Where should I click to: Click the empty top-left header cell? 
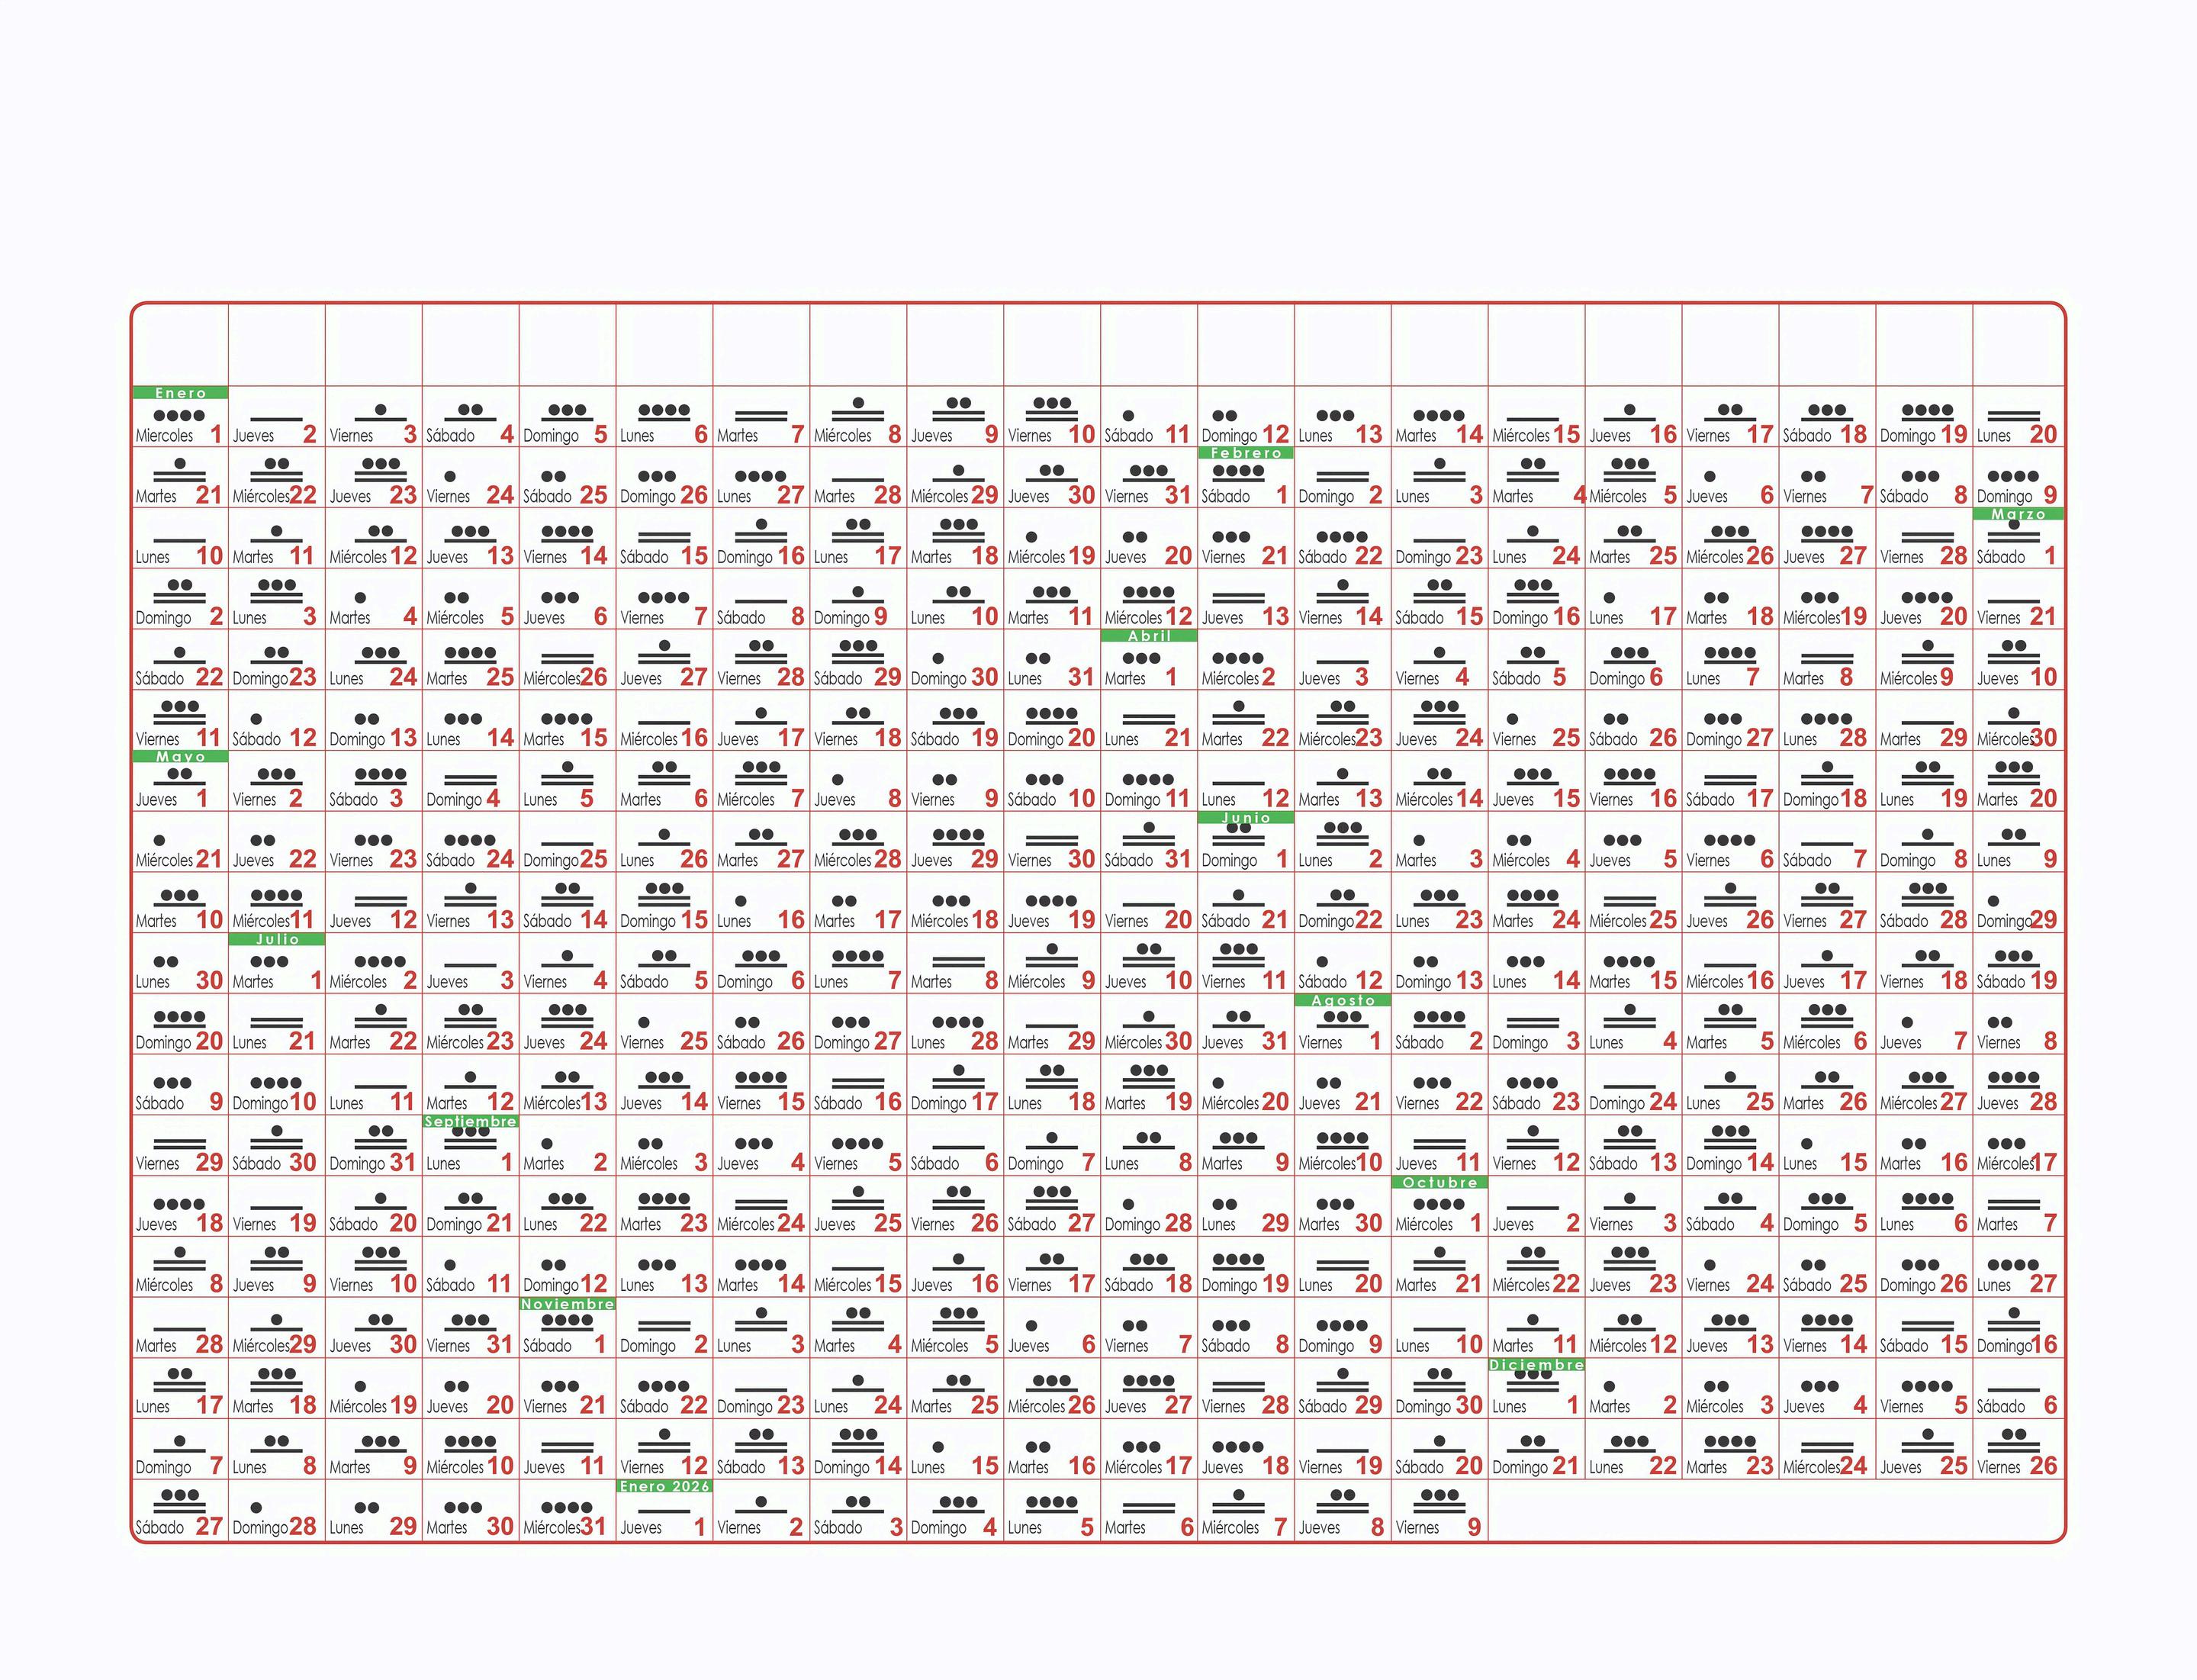click(180, 345)
